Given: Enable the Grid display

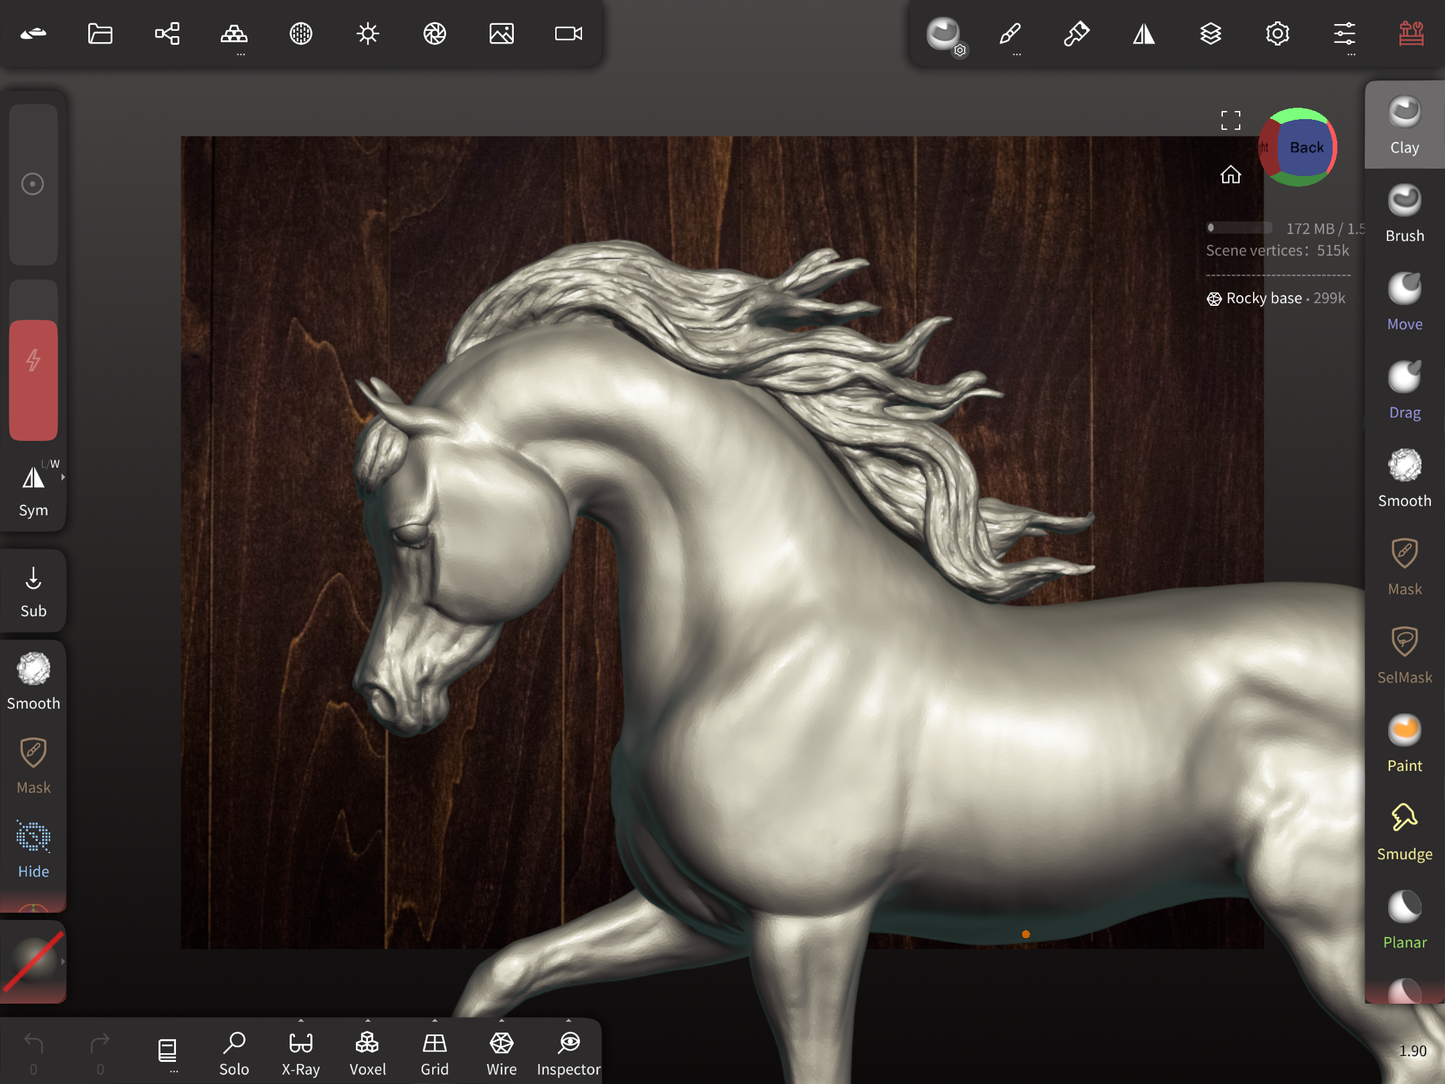Looking at the screenshot, I should [434, 1053].
